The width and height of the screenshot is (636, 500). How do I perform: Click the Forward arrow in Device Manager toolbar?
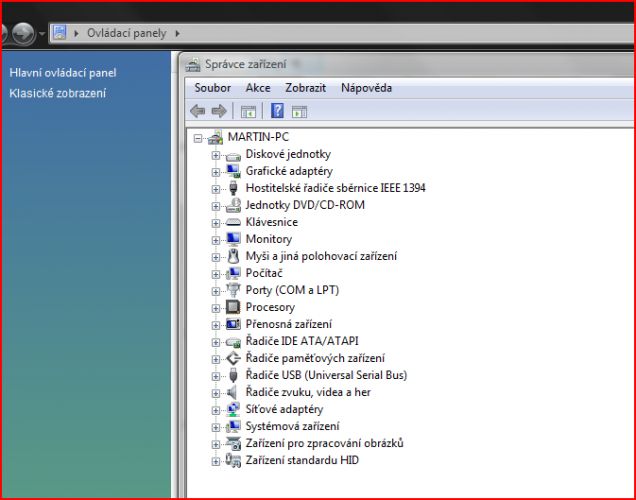click(x=219, y=111)
